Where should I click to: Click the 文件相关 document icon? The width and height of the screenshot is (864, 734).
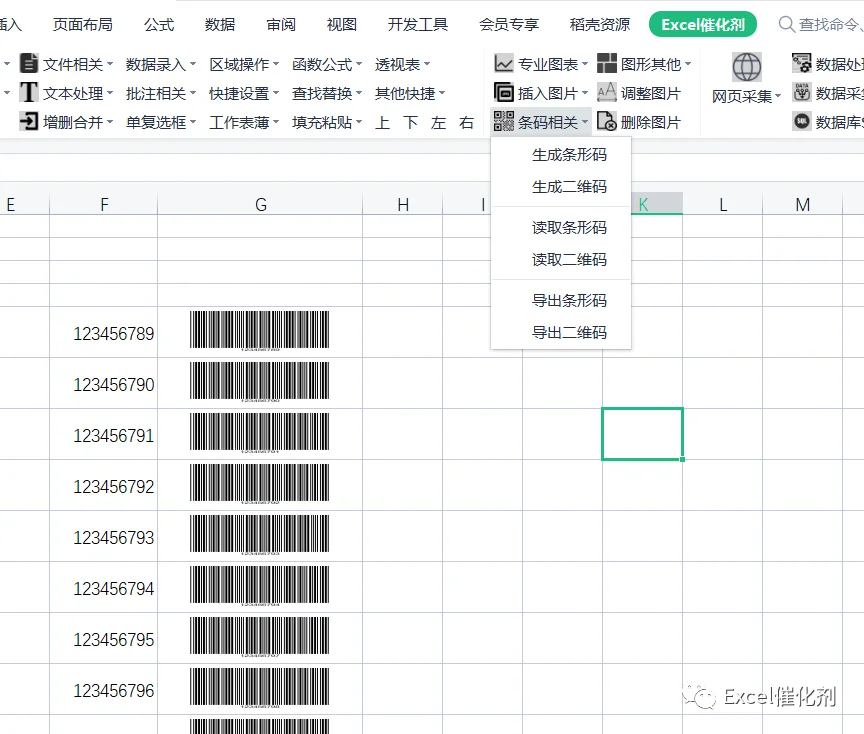click(29, 63)
